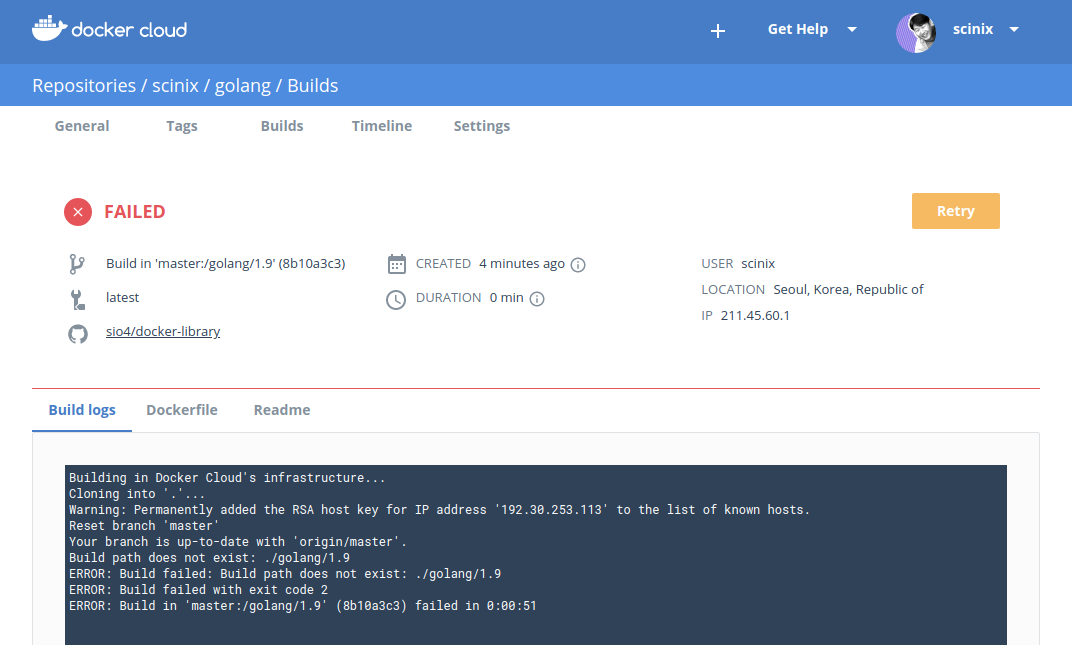The height and width of the screenshot is (645, 1072).
Task: Click the info icon beside Duration
Action: pyautogui.click(x=537, y=299)
